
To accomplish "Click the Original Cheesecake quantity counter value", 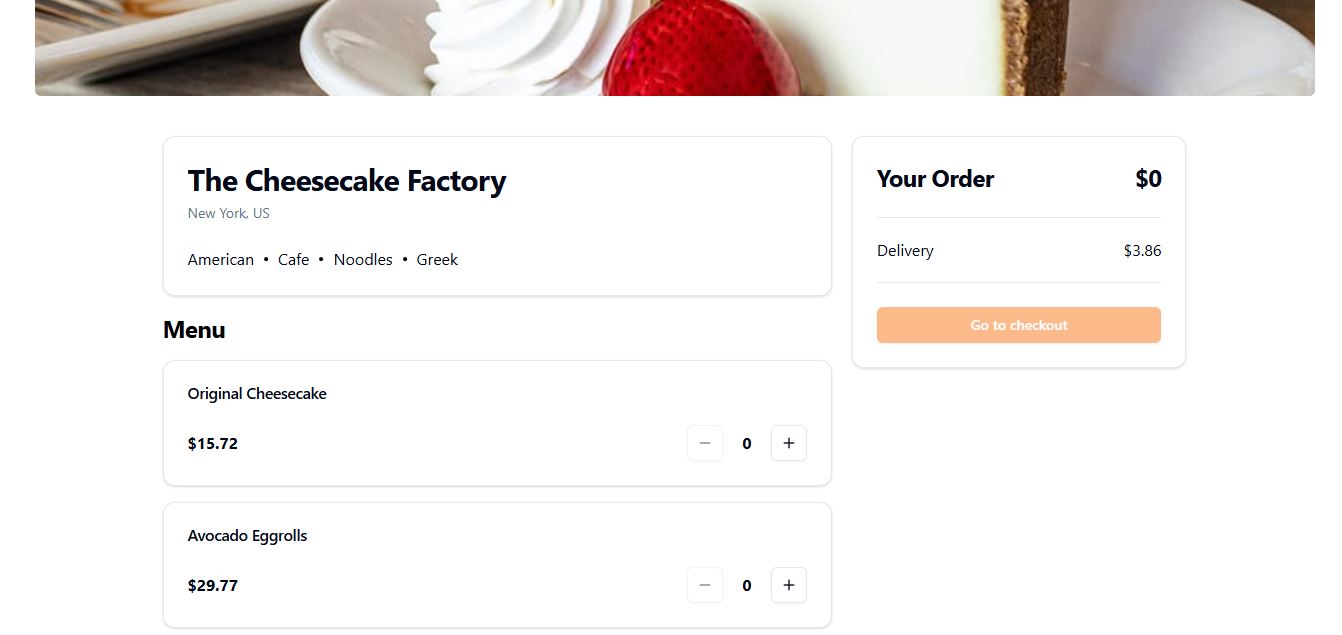I will point(747,444).
